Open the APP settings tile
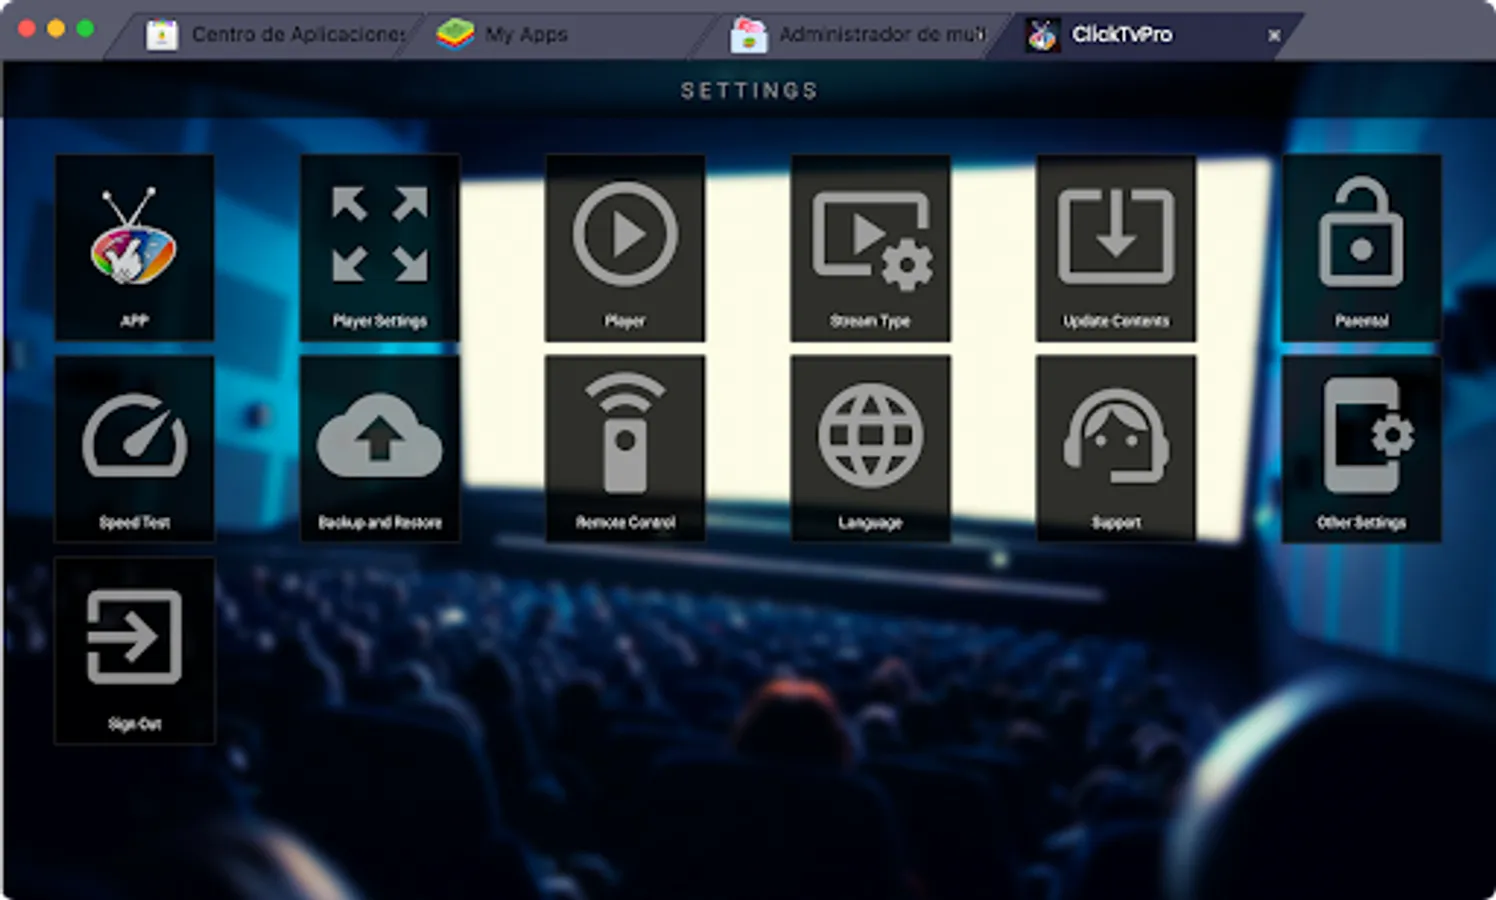The height and width of the screenshot is (900, 1496). coord(134,247)
